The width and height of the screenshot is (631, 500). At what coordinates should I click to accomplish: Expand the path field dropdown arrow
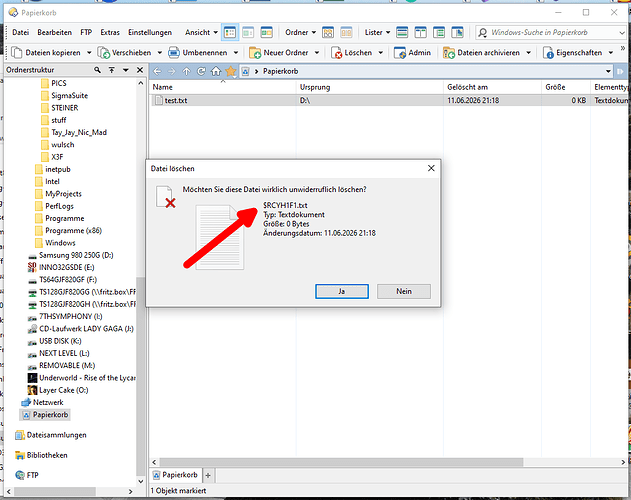608,71
